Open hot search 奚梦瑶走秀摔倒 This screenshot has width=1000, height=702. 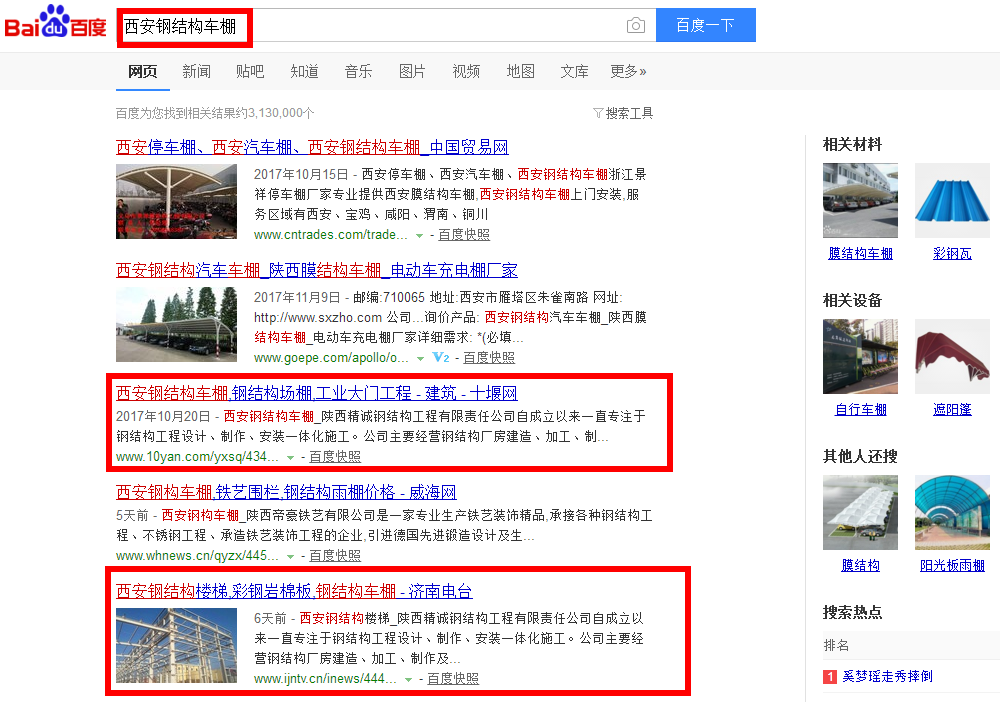(887, 676)
